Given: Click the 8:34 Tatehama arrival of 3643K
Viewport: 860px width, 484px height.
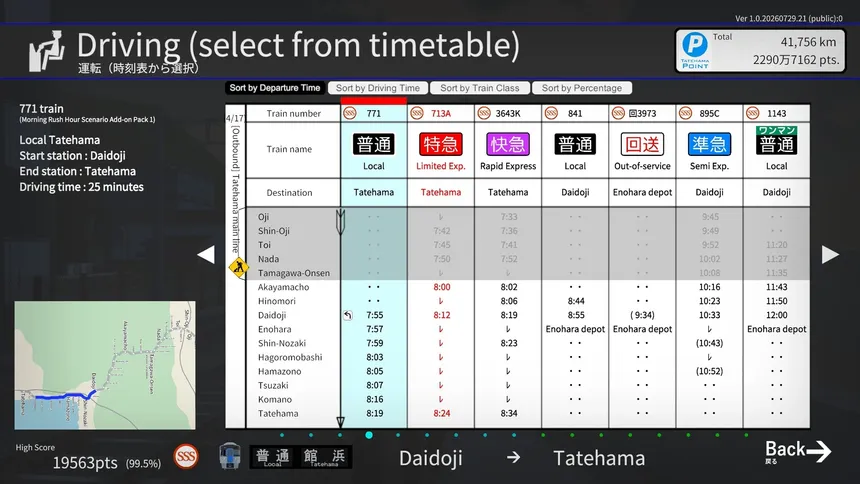Looking at the screenshot, I should coord(508,413).
